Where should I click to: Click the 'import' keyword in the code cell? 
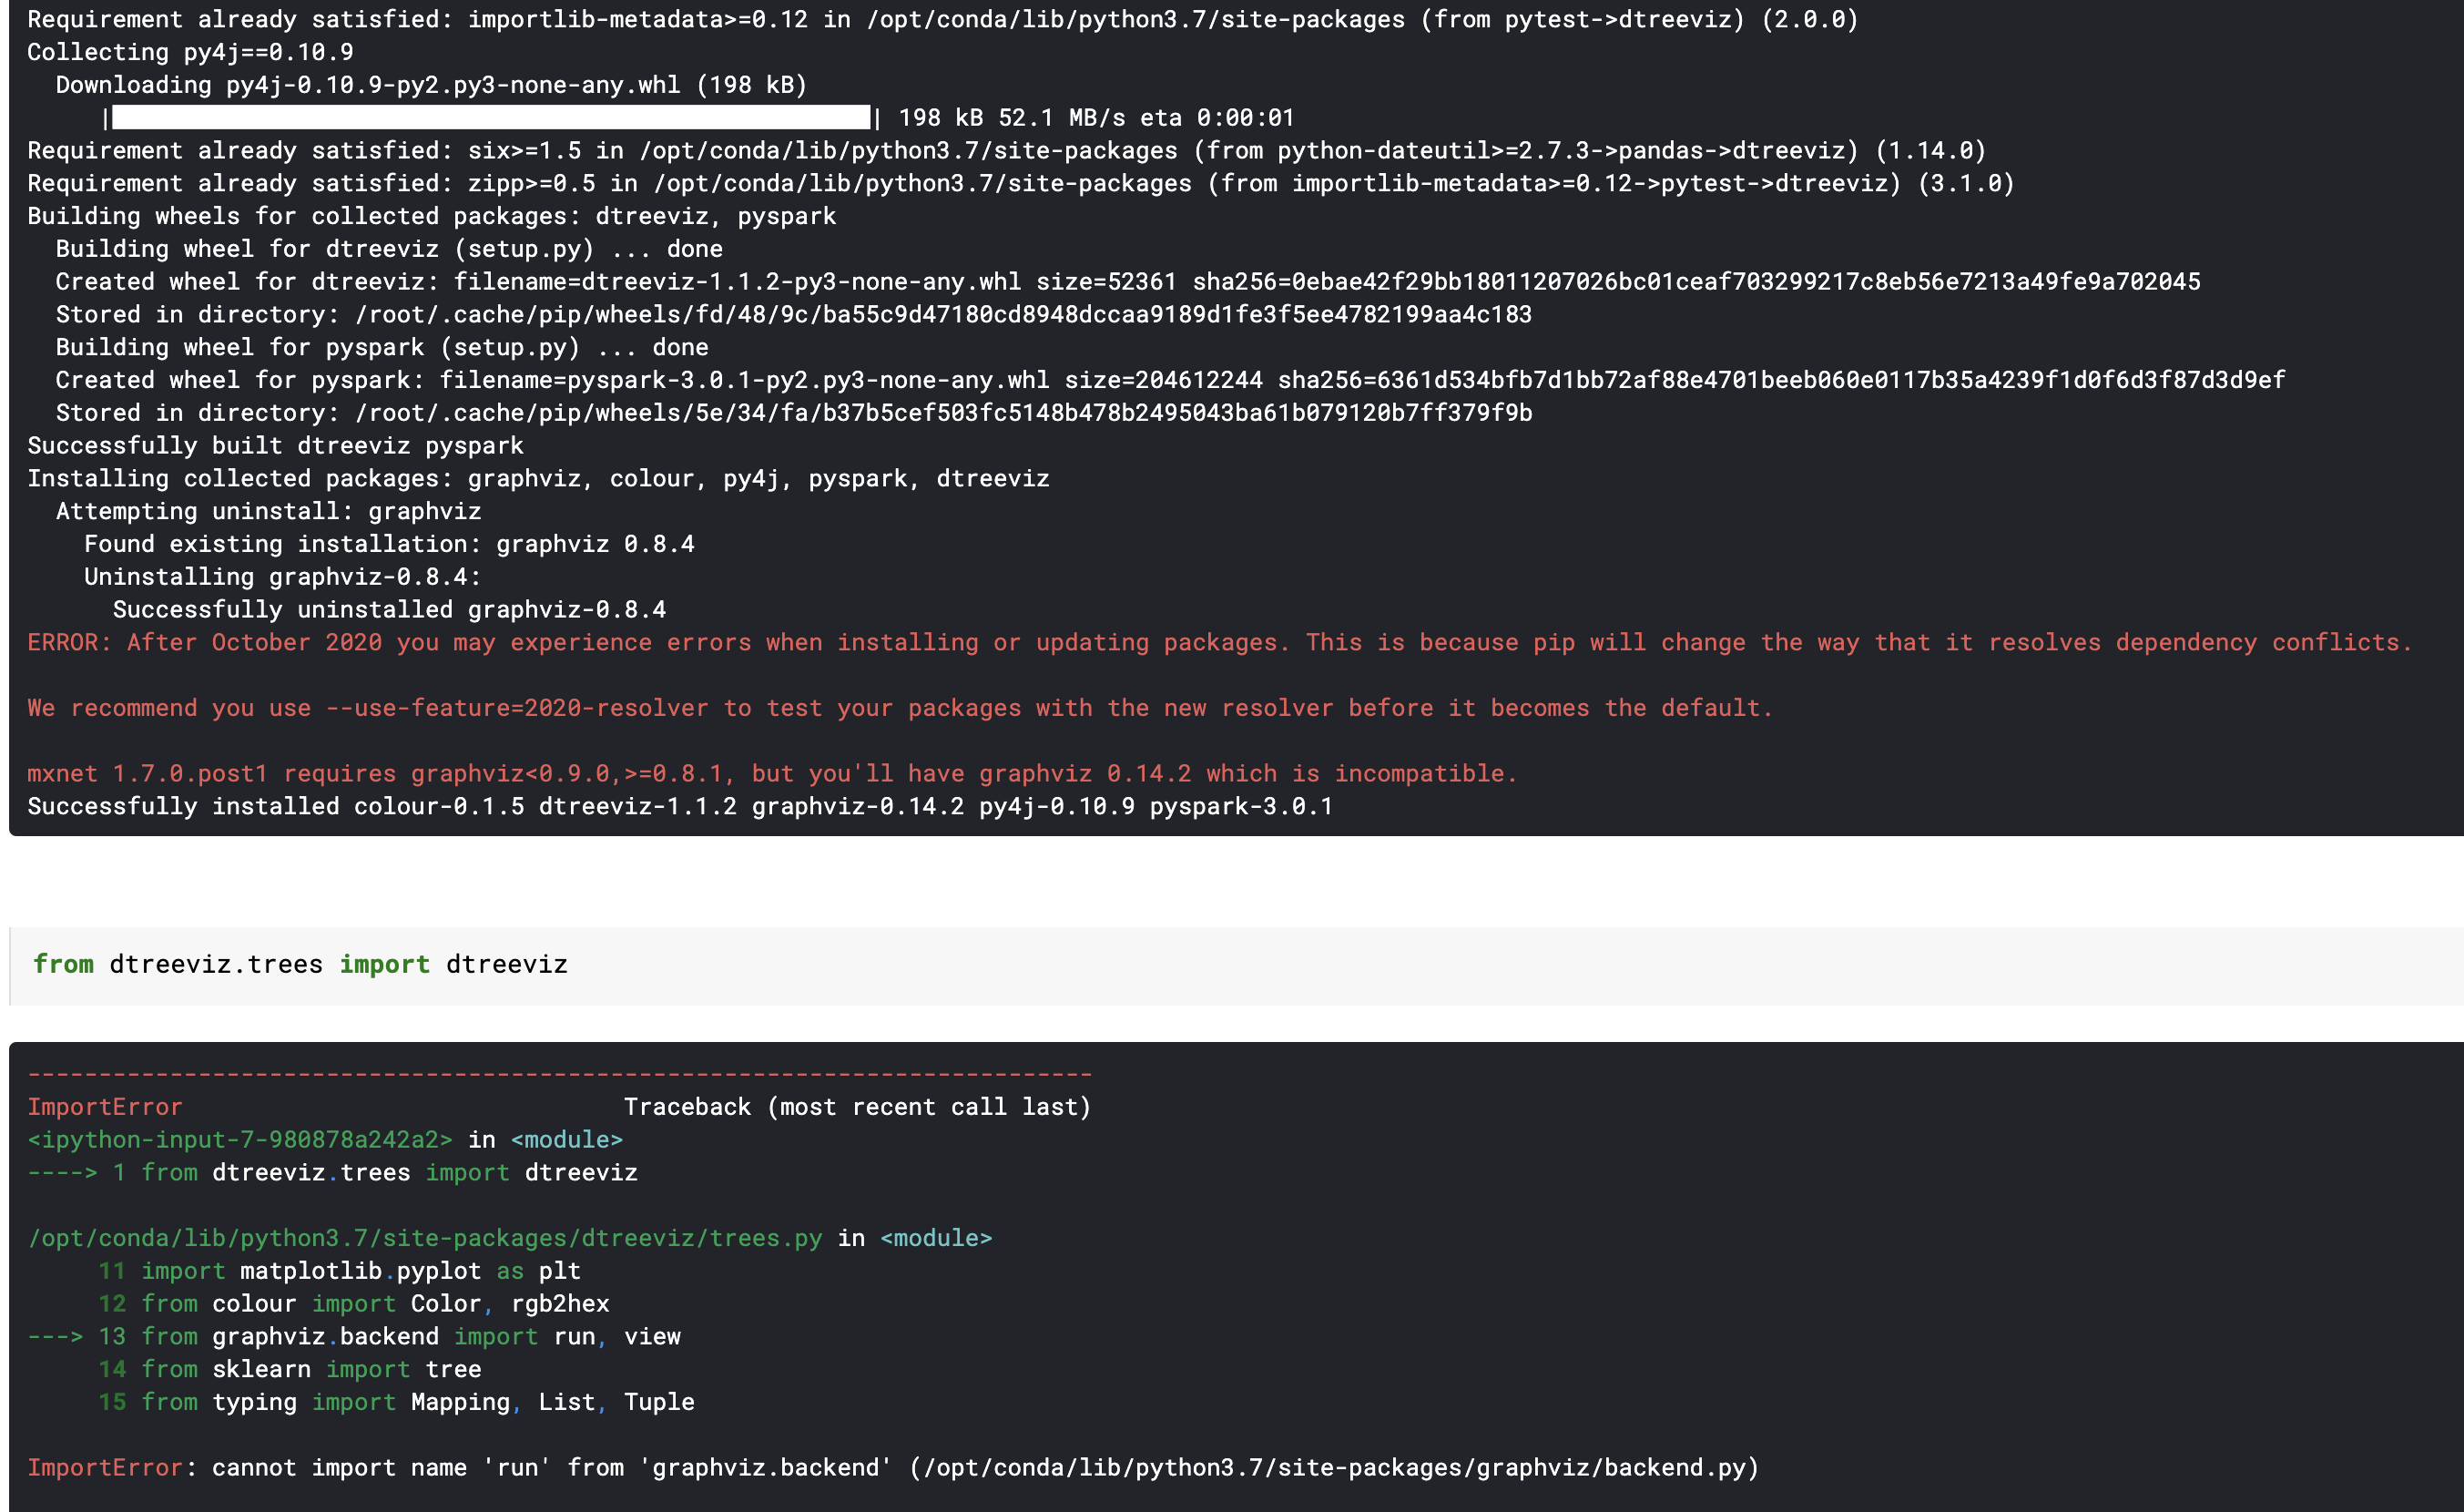pyautogui.click(x=384, y=965)
